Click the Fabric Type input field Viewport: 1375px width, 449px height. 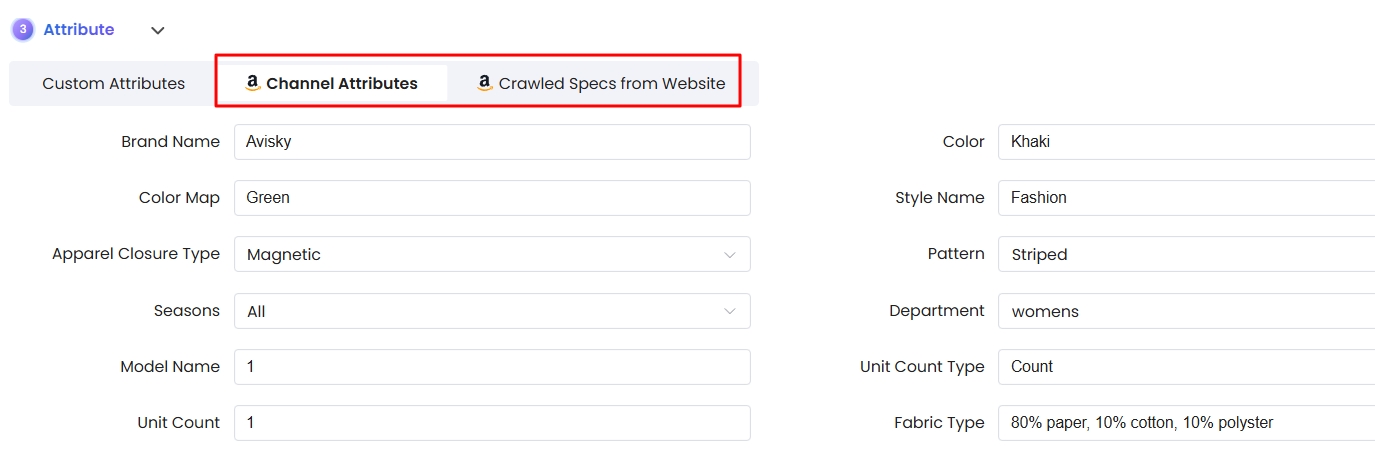click(x=1186, y=423)
